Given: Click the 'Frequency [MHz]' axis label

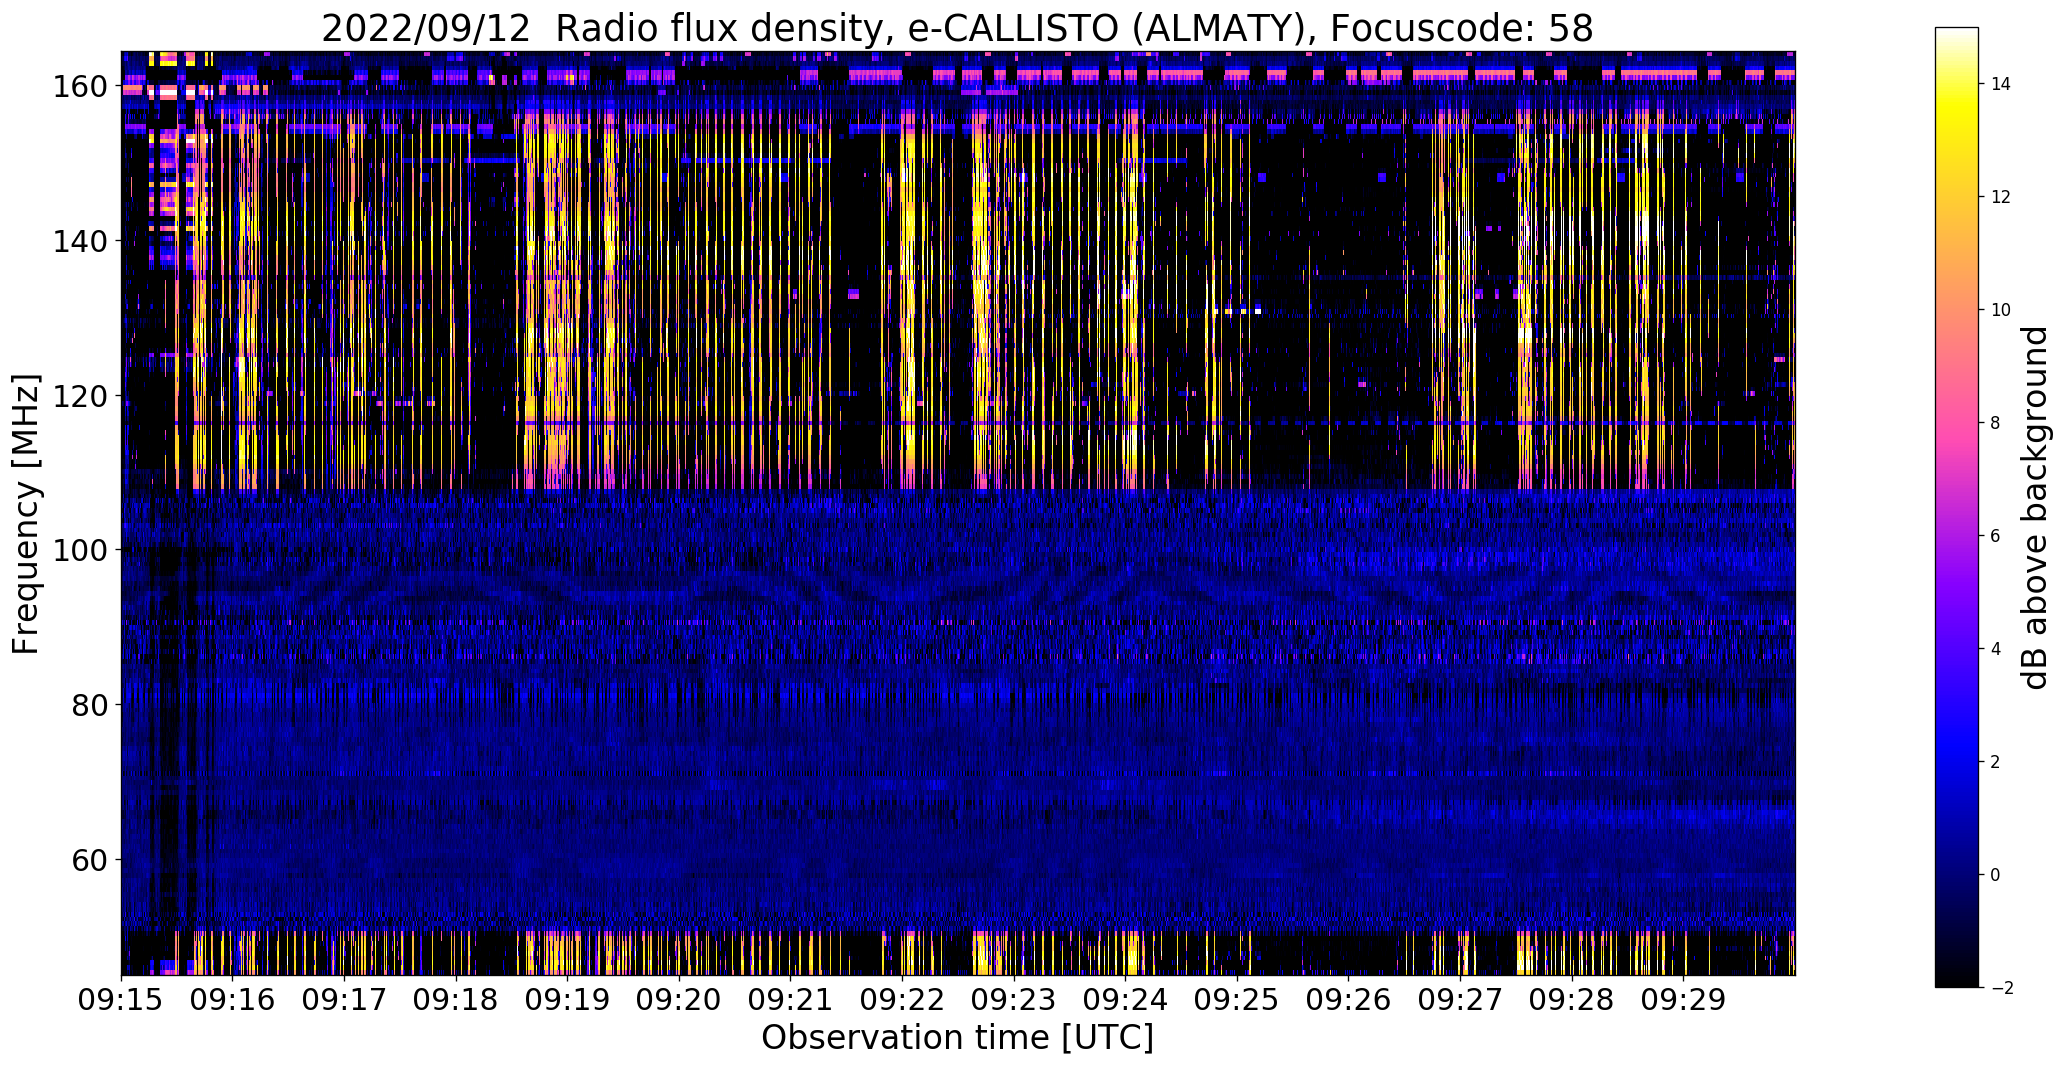Looking at the screenshot, I should tap(26, 514).
